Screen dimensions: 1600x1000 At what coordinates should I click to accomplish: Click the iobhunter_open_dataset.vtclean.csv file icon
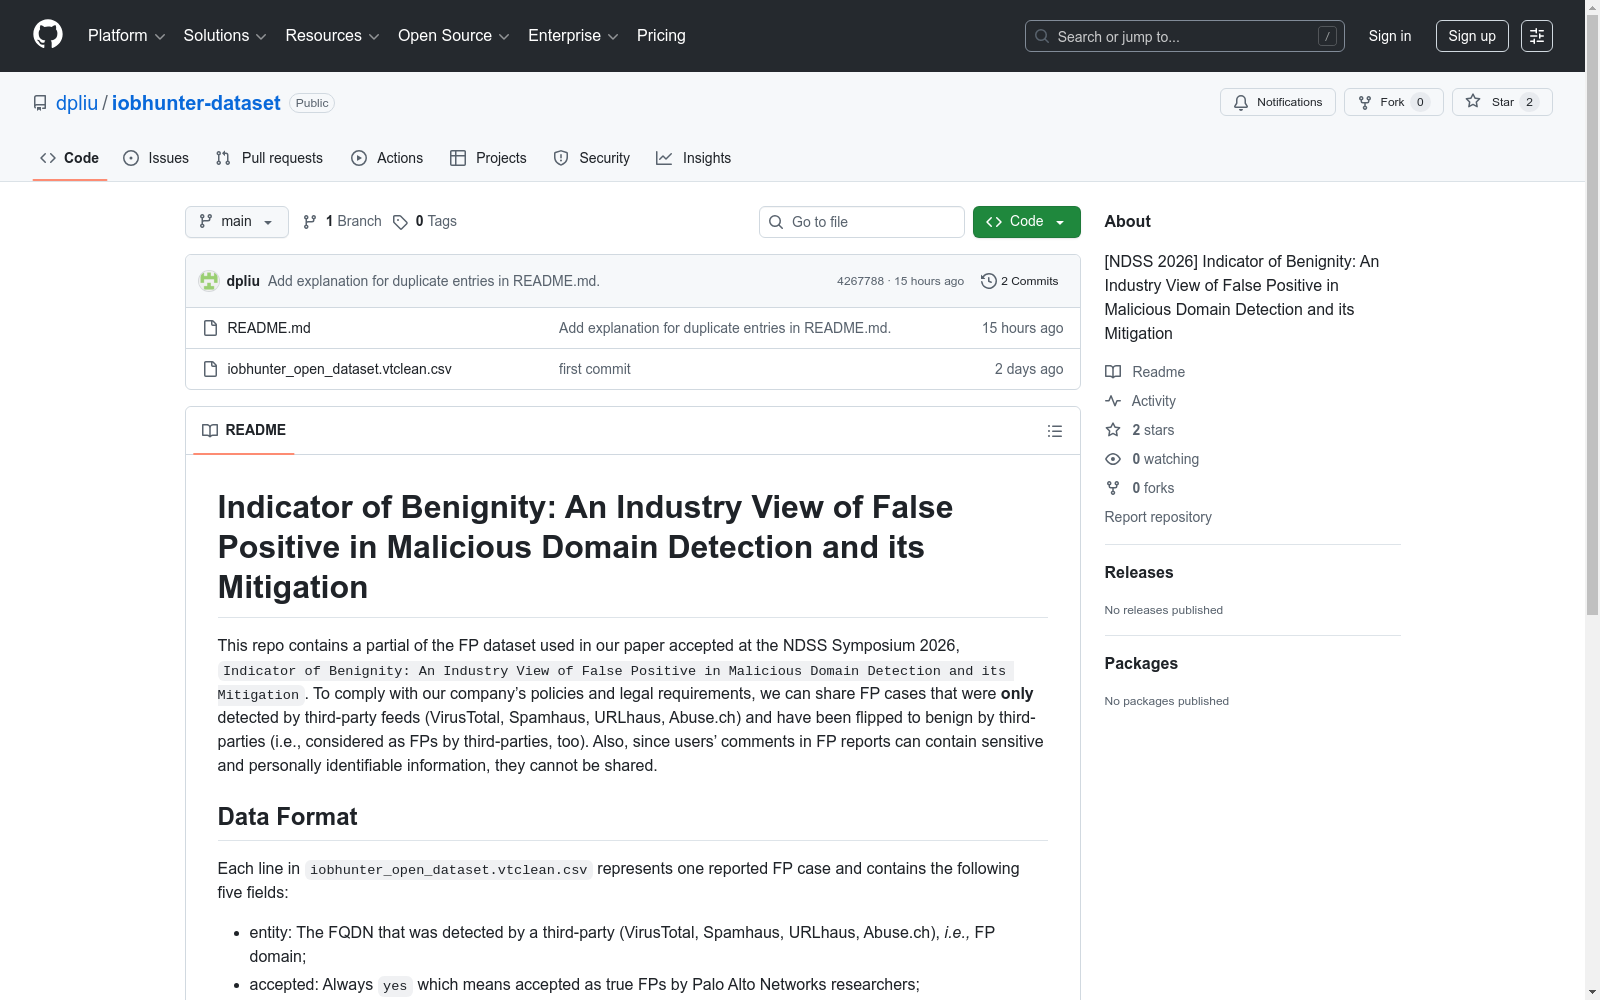210,369
